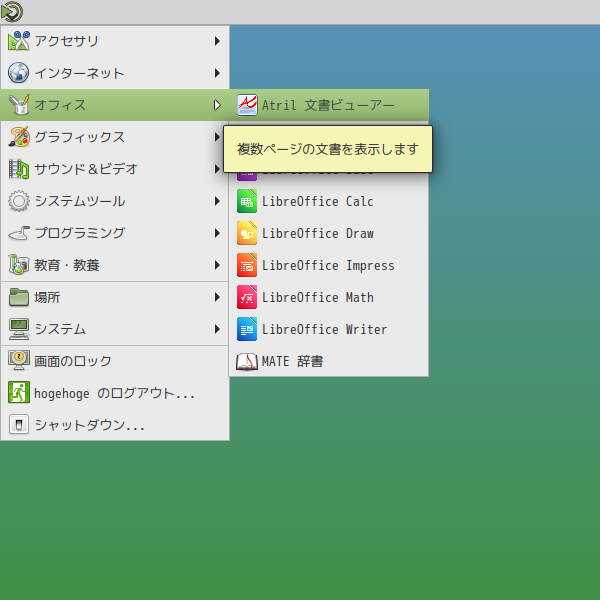Click the LibreOffice Draw icon
600x600 pixels.
point(247,233)
